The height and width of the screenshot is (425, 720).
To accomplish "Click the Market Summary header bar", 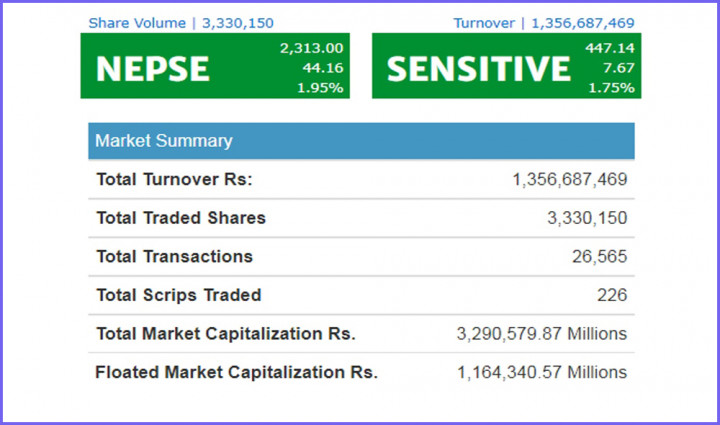I will point(360,141).
